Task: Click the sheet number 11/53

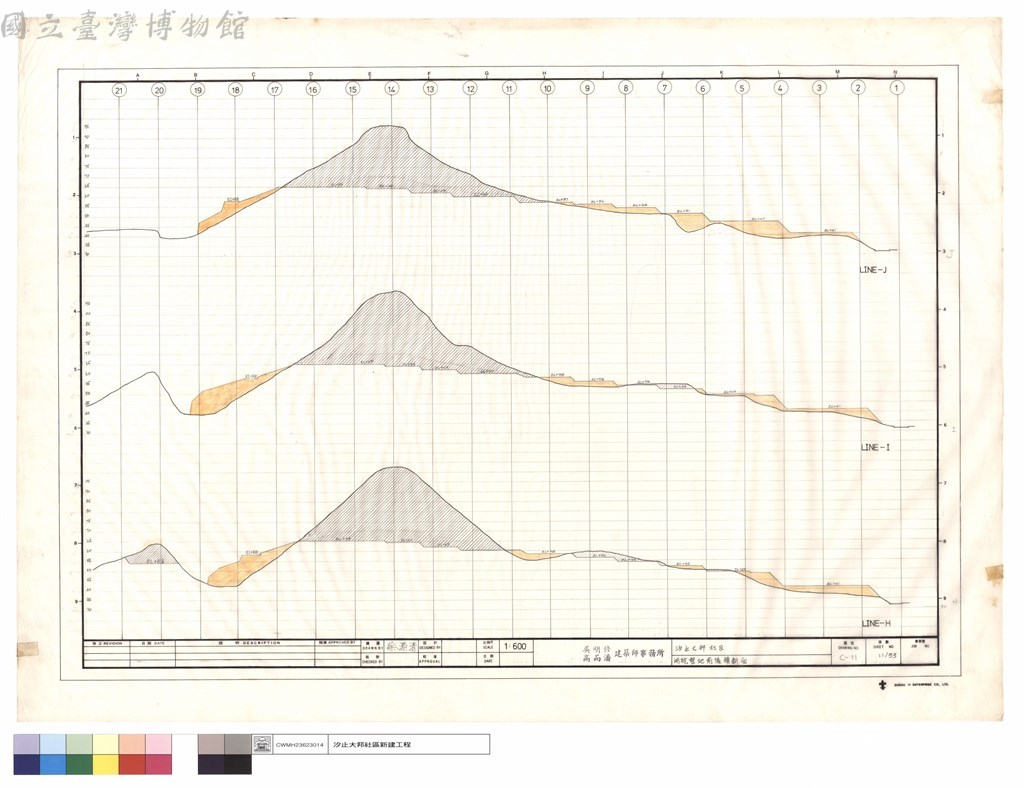Action: tap(887, 655)
